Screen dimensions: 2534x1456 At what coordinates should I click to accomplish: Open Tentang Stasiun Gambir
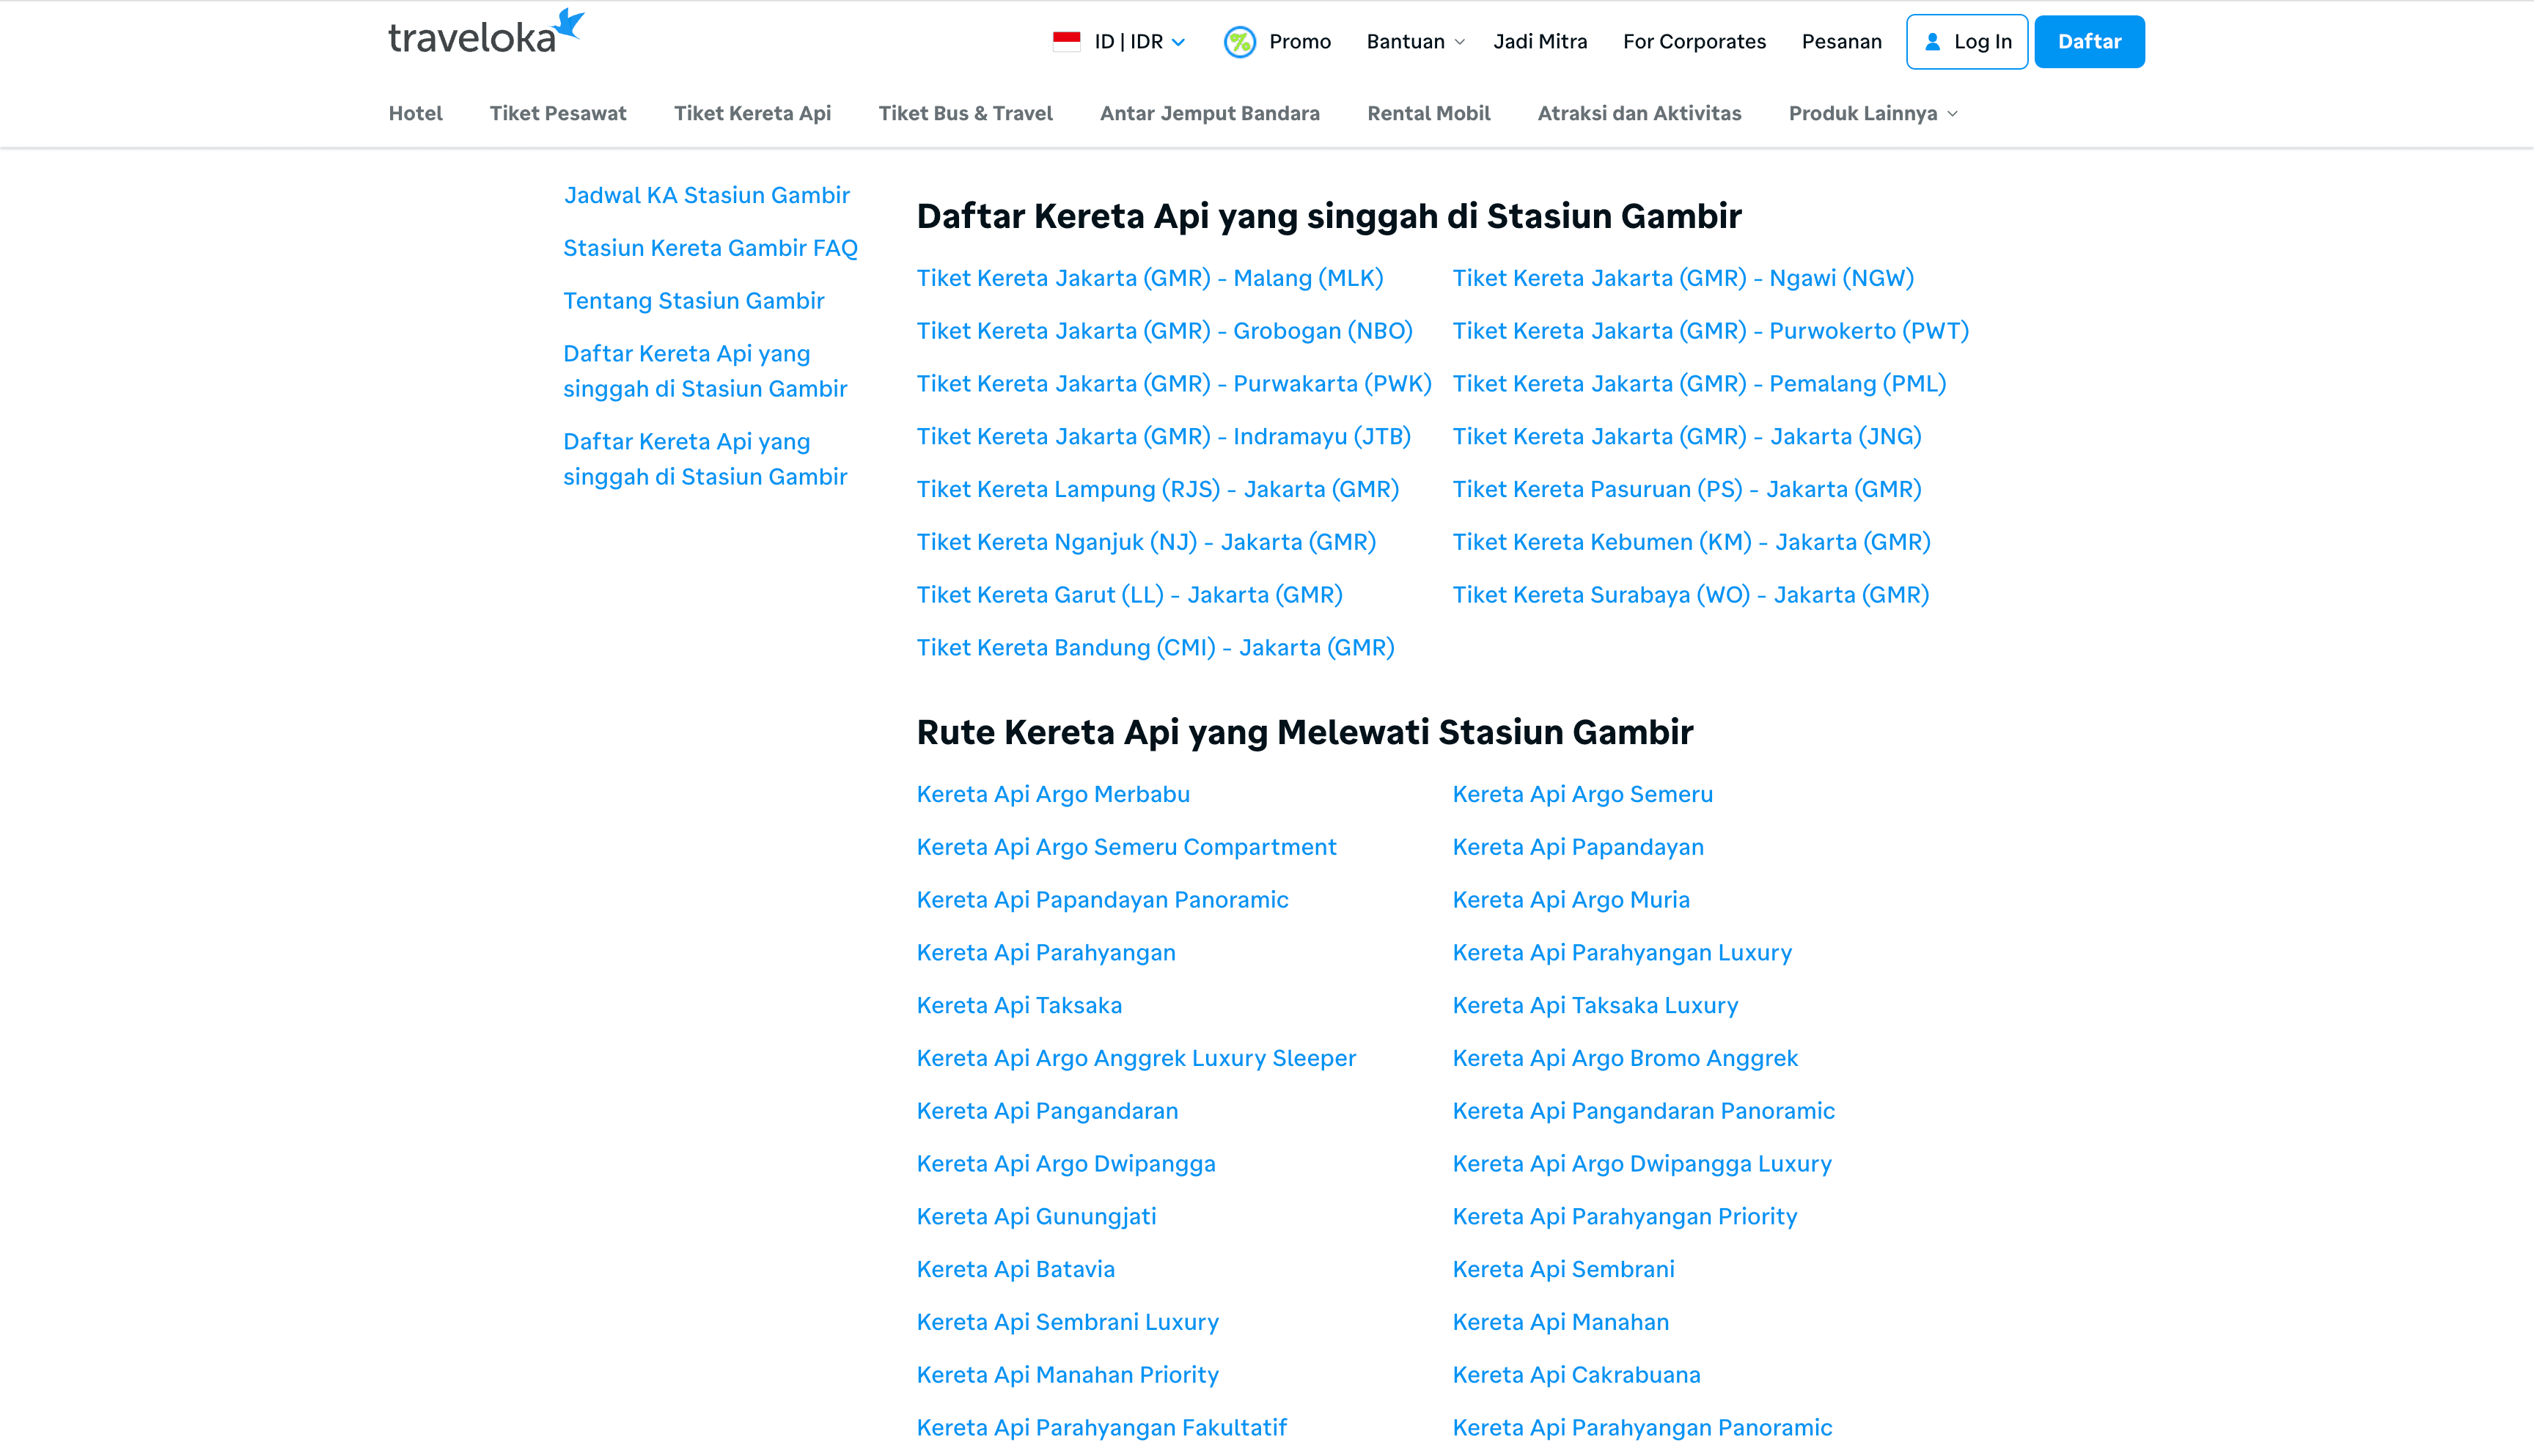(x=694, y=300)
